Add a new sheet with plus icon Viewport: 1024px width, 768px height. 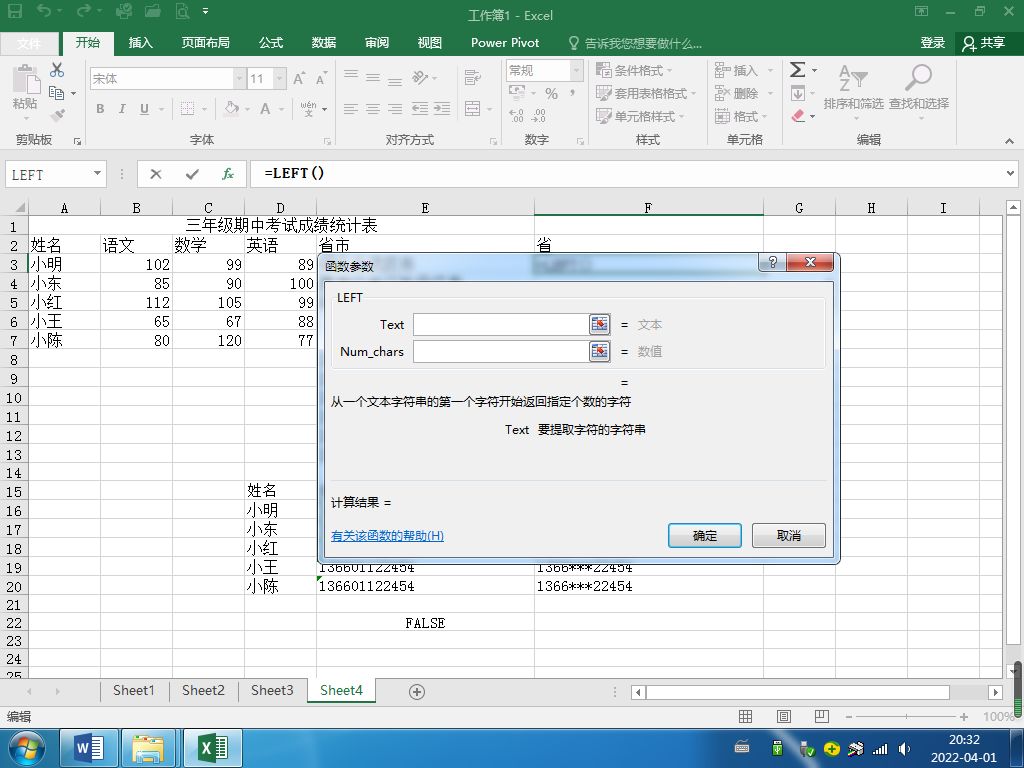[x=417, y=692]
